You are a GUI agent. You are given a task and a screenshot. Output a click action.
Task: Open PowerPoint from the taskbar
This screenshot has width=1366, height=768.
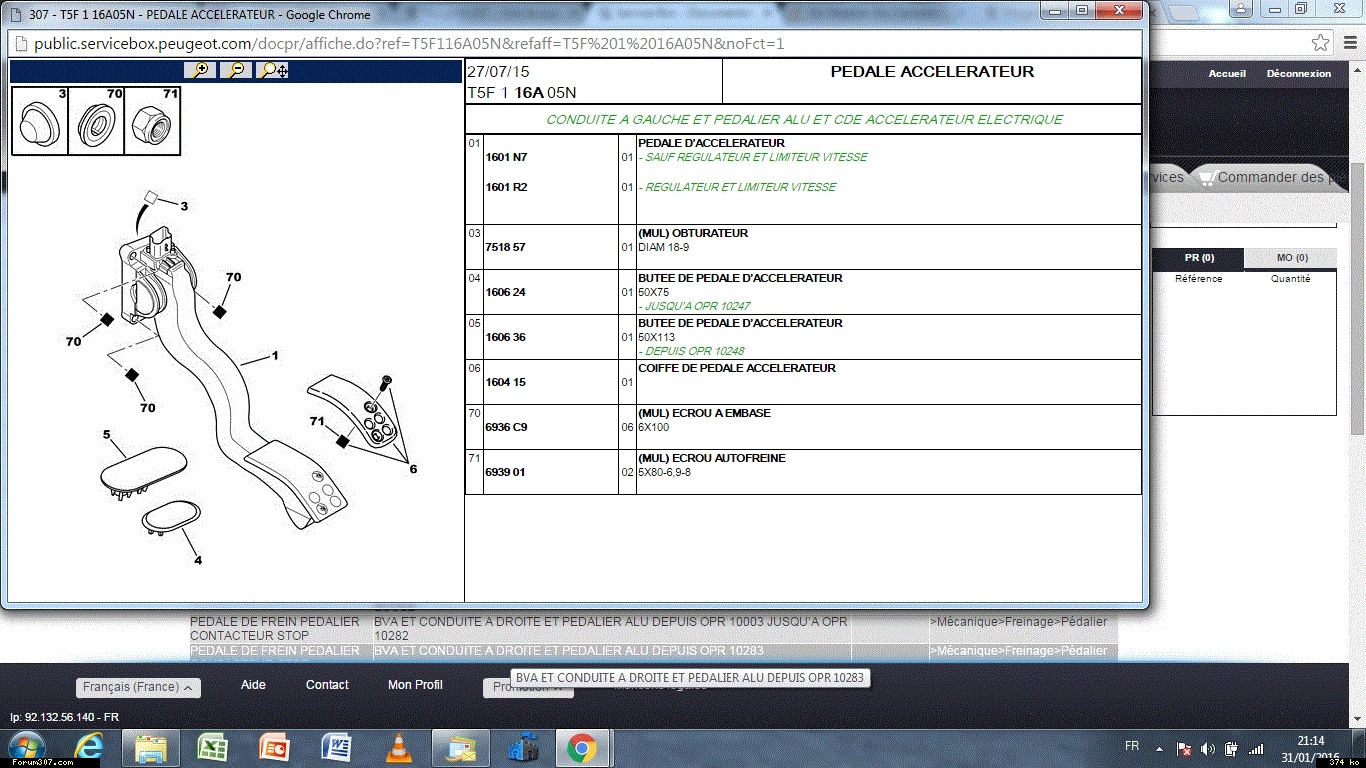coord(274,747)
